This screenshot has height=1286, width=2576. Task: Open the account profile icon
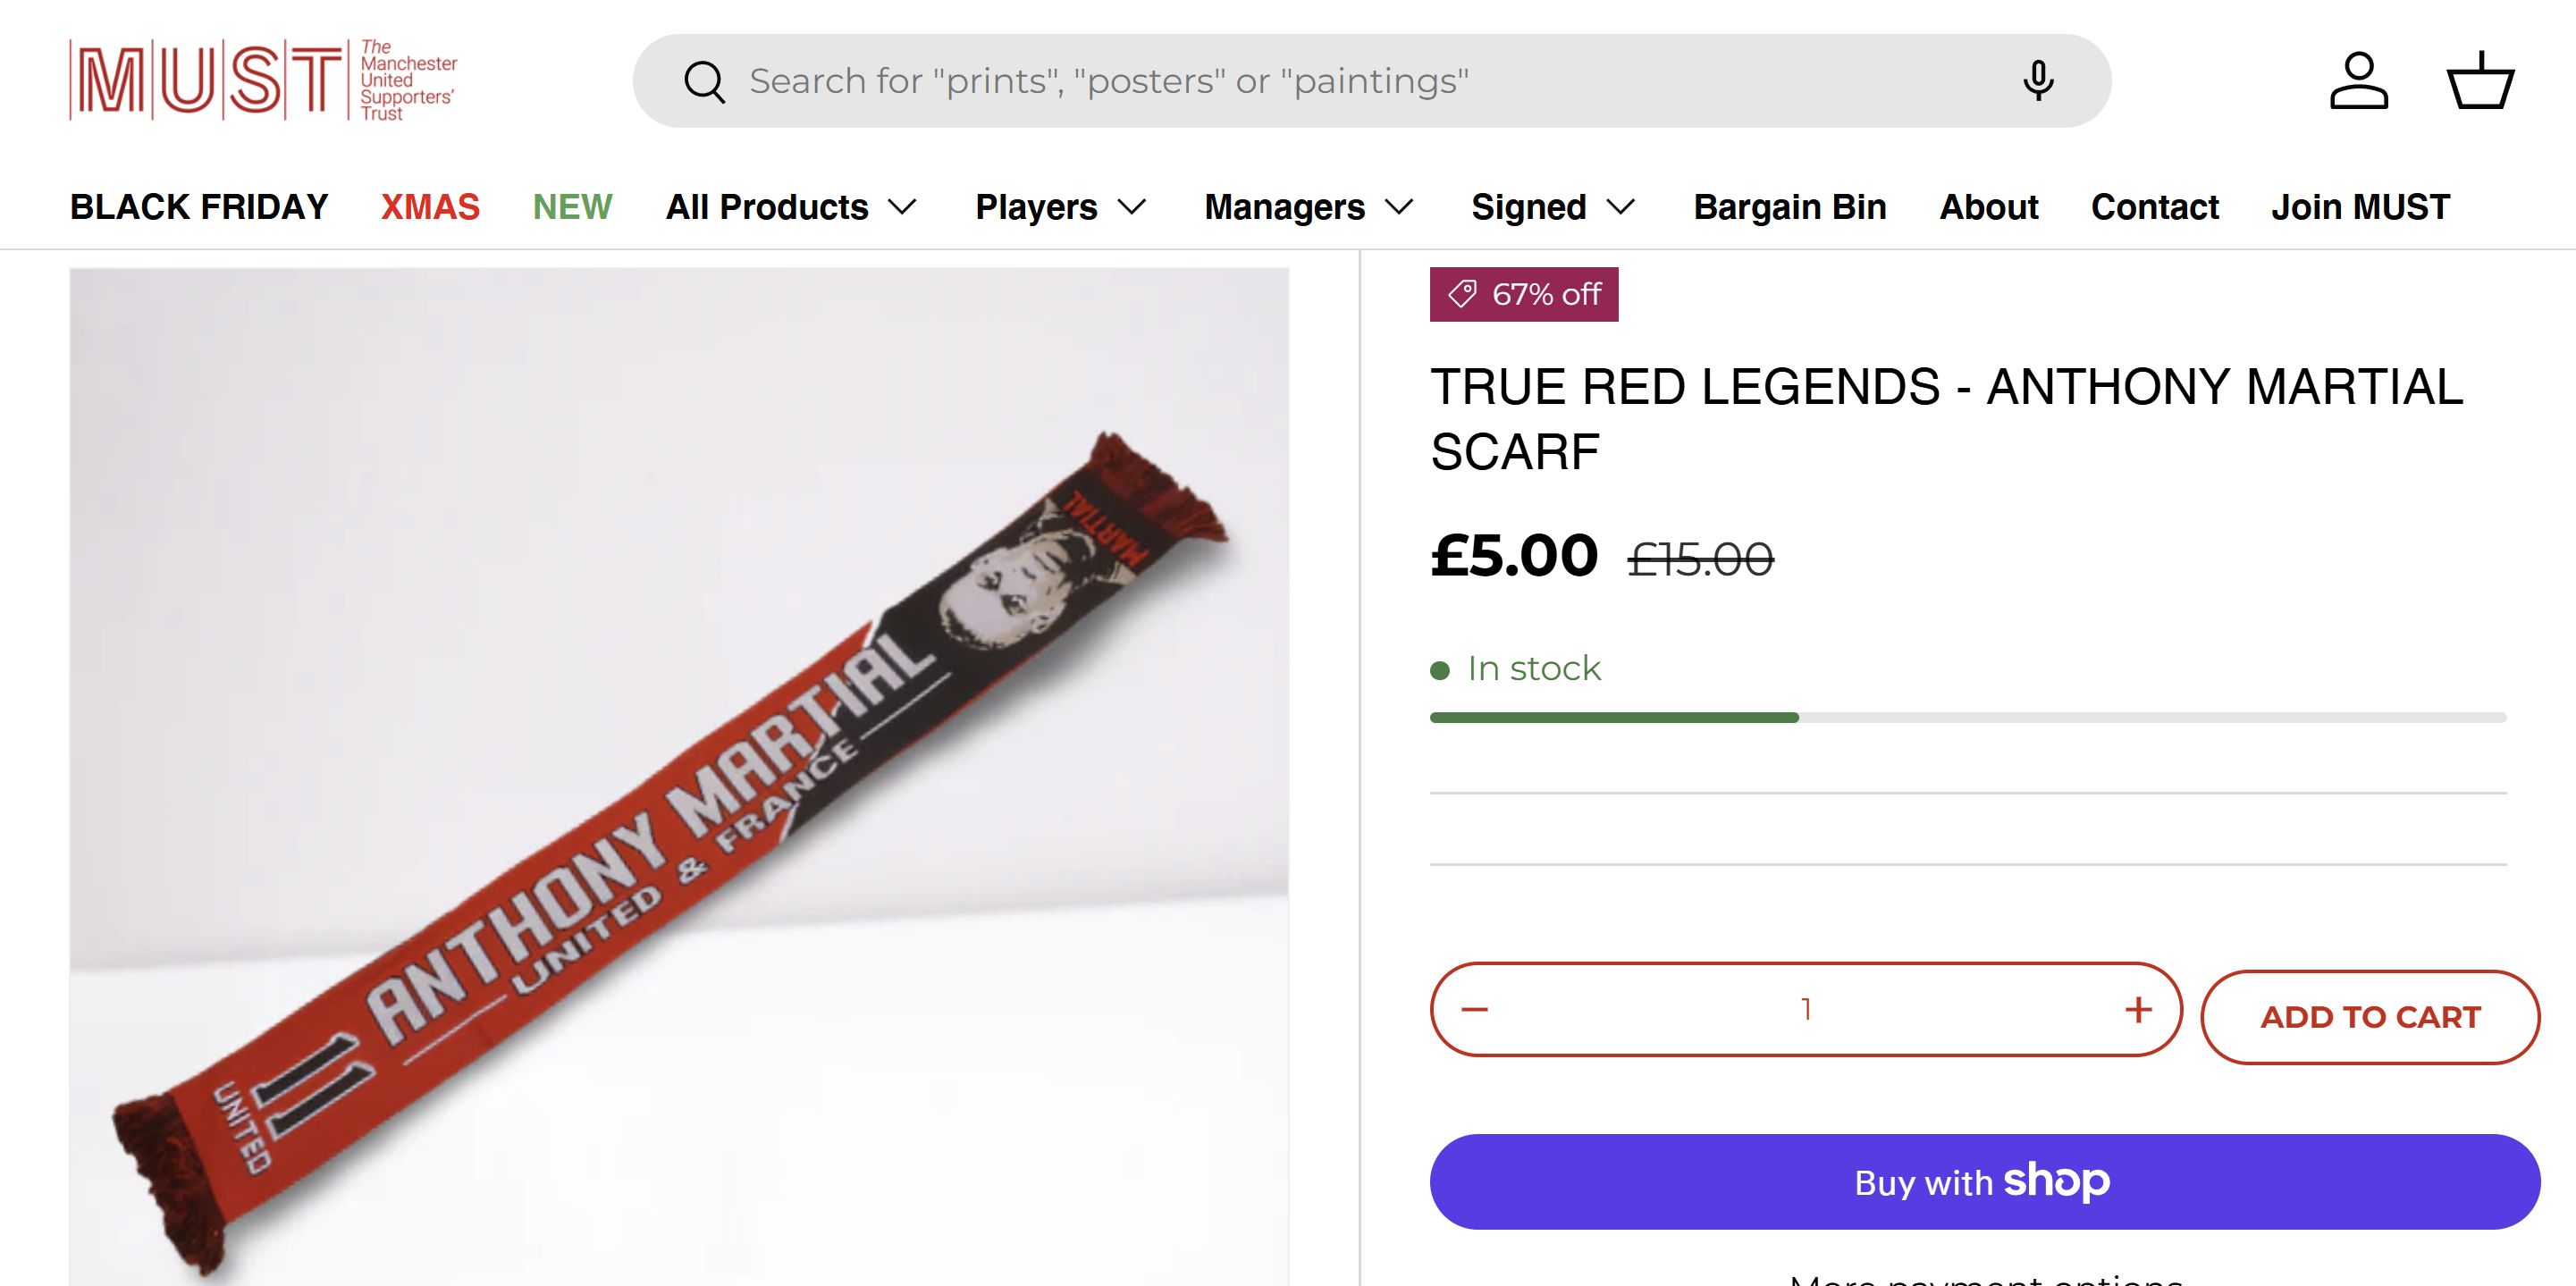(2359, 81)
